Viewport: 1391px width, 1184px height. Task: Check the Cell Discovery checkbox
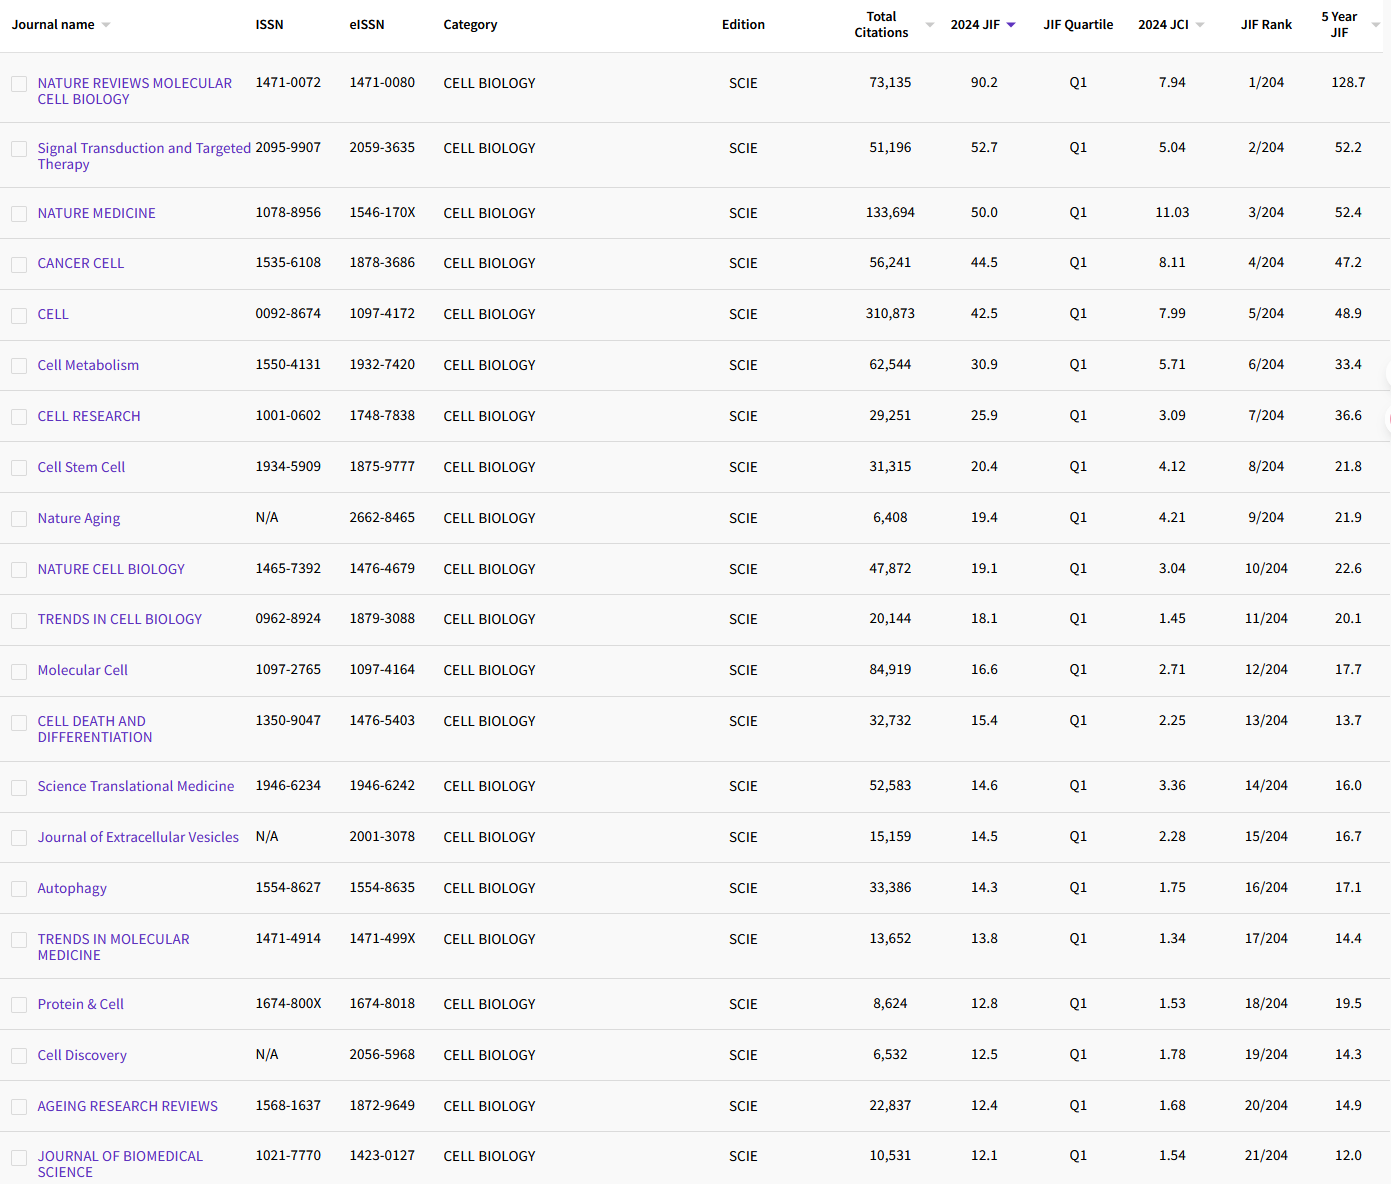coord(19,1056)
